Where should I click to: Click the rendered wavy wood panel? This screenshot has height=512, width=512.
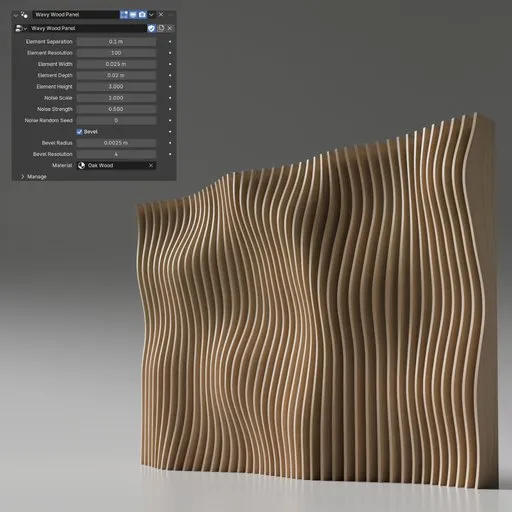pos(317,300)
